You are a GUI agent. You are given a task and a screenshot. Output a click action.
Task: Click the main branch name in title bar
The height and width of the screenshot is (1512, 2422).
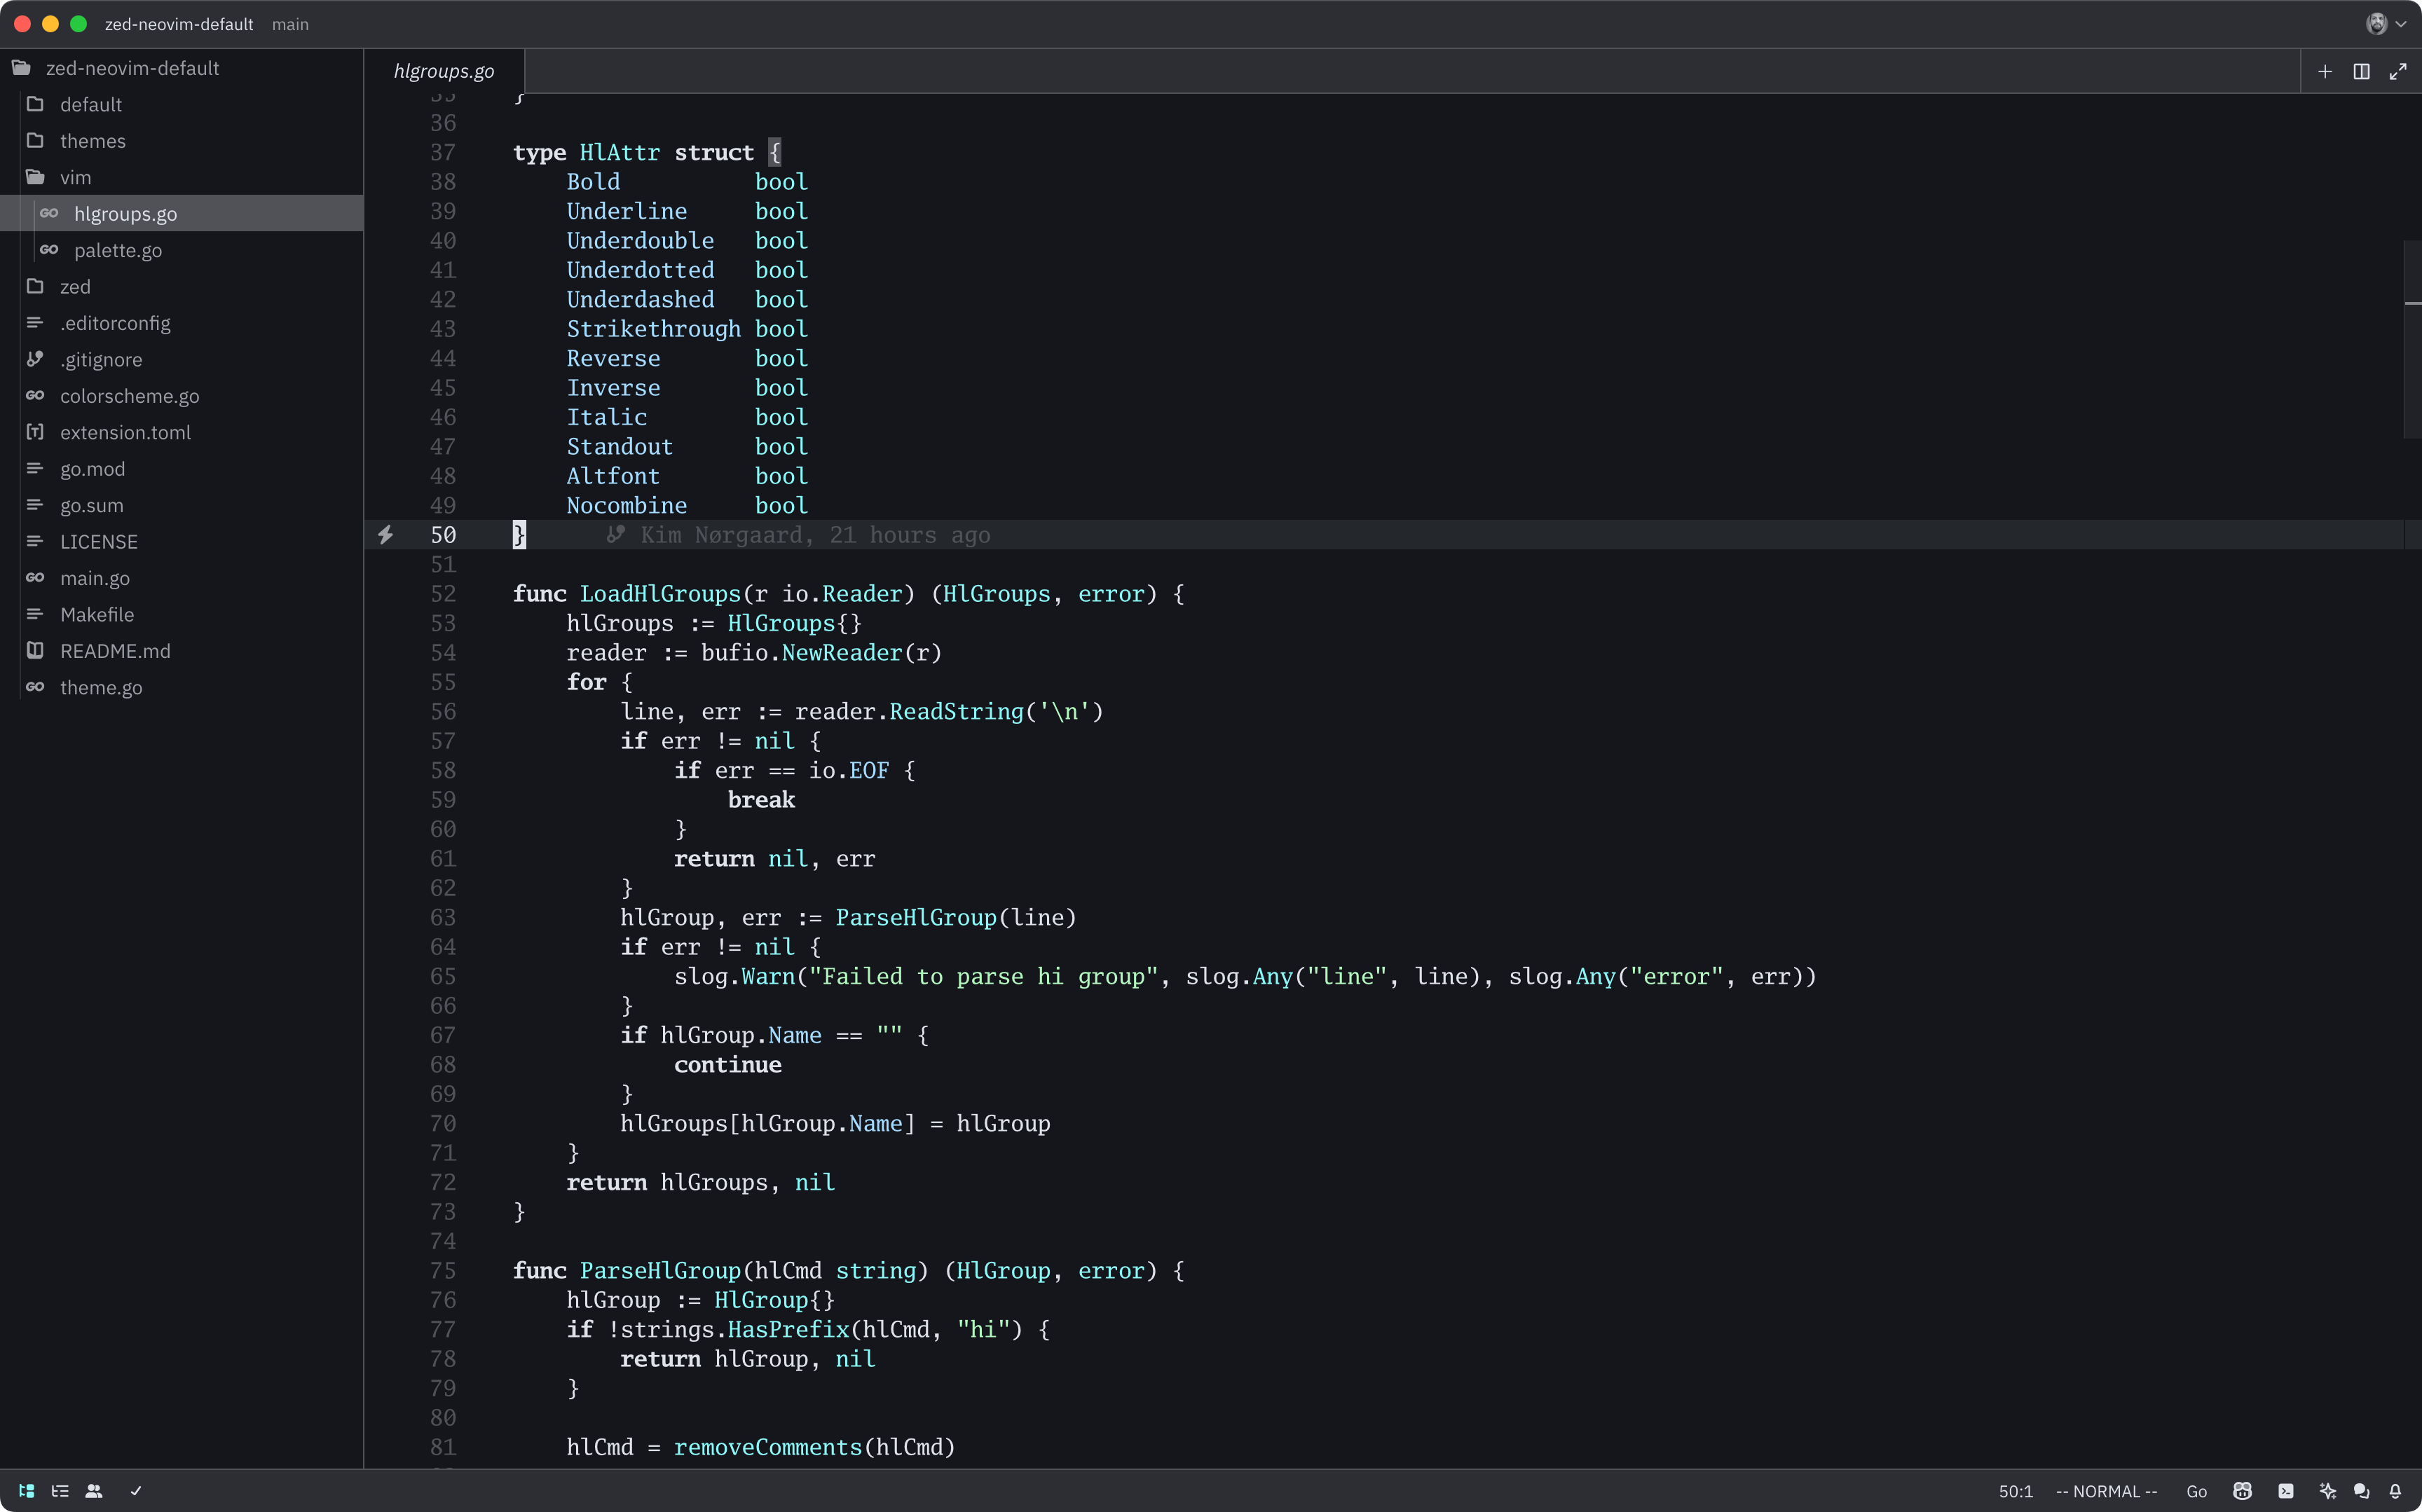pyautogui.click(x=290, y=24)
